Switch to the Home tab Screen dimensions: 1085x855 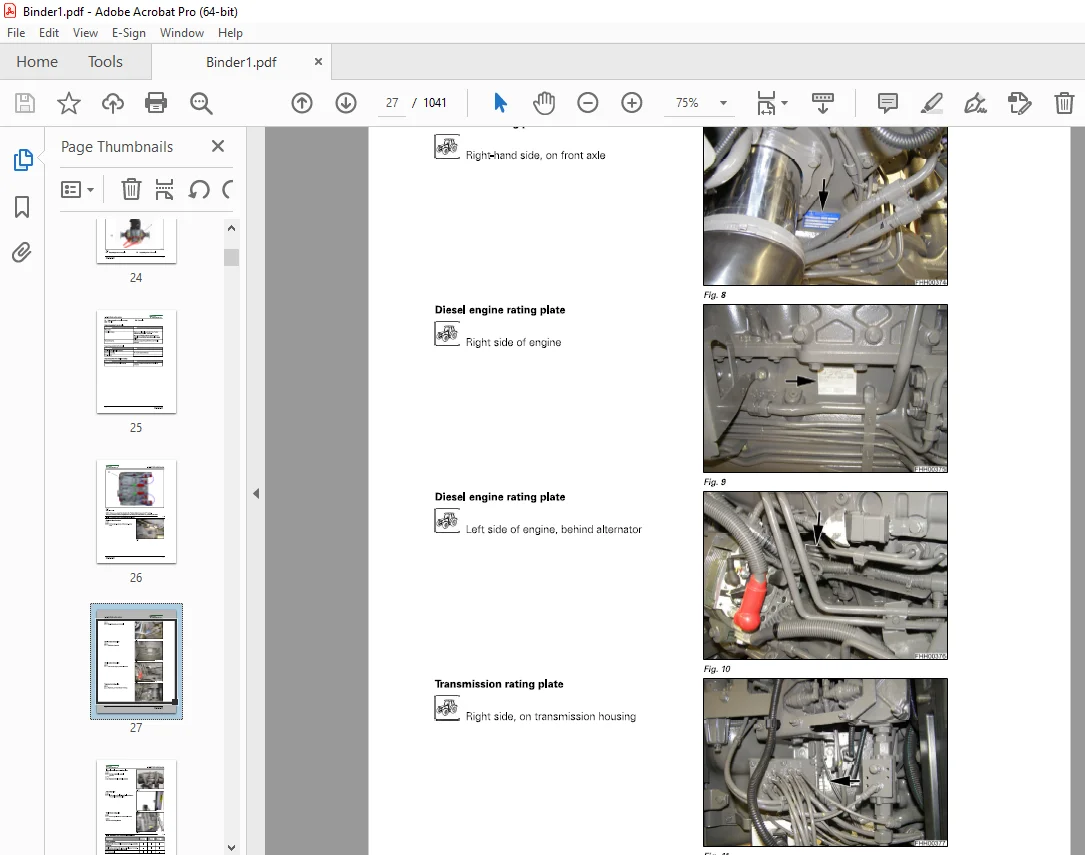tap(37, 62)
